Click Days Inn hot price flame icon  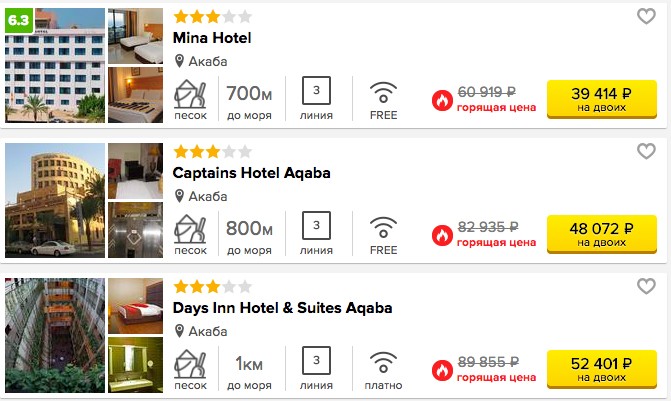442,371
